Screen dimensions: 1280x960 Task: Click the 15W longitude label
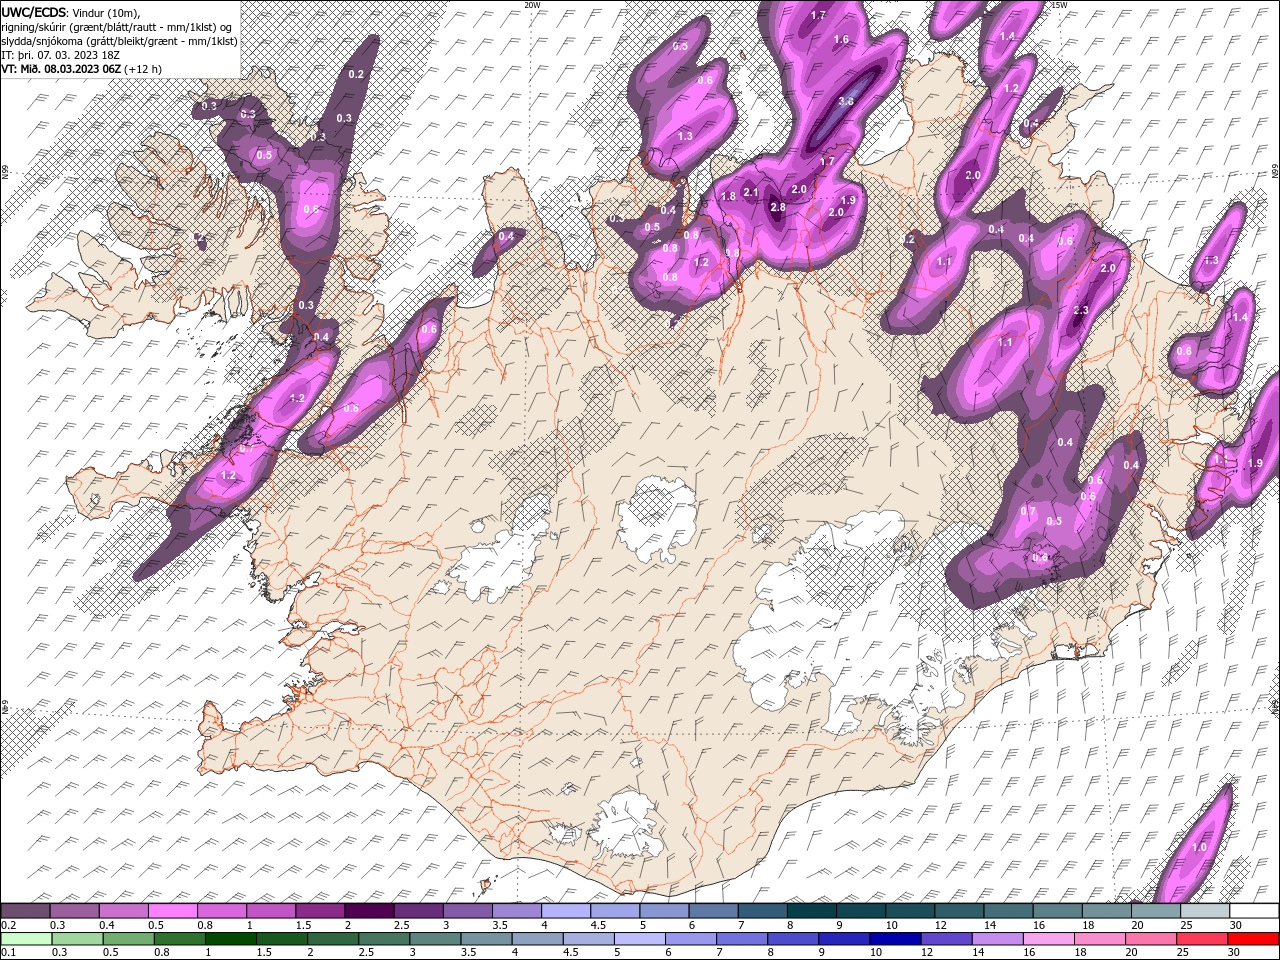click(1060, 5)
